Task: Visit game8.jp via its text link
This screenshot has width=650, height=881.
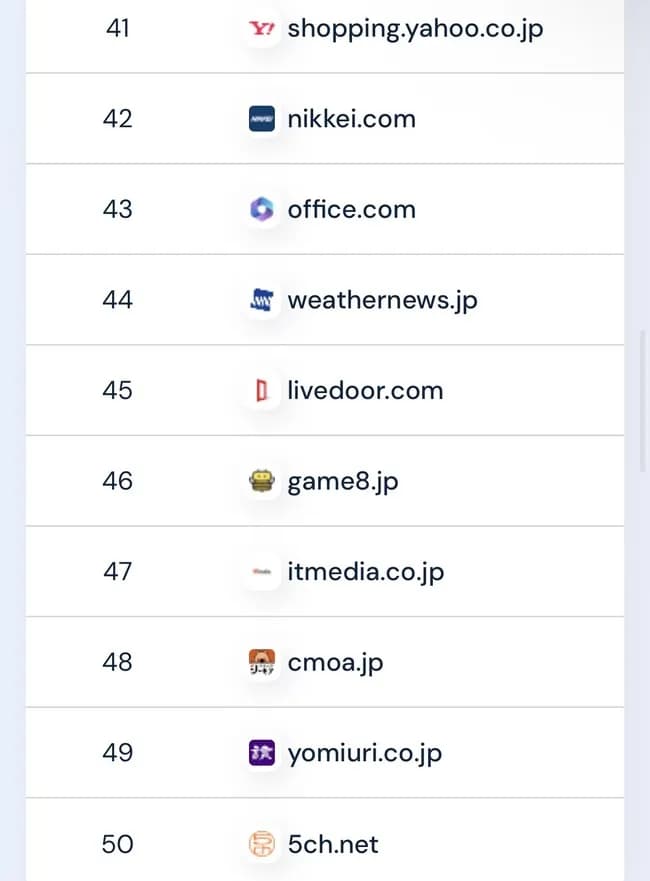Action: click(342, 481)
